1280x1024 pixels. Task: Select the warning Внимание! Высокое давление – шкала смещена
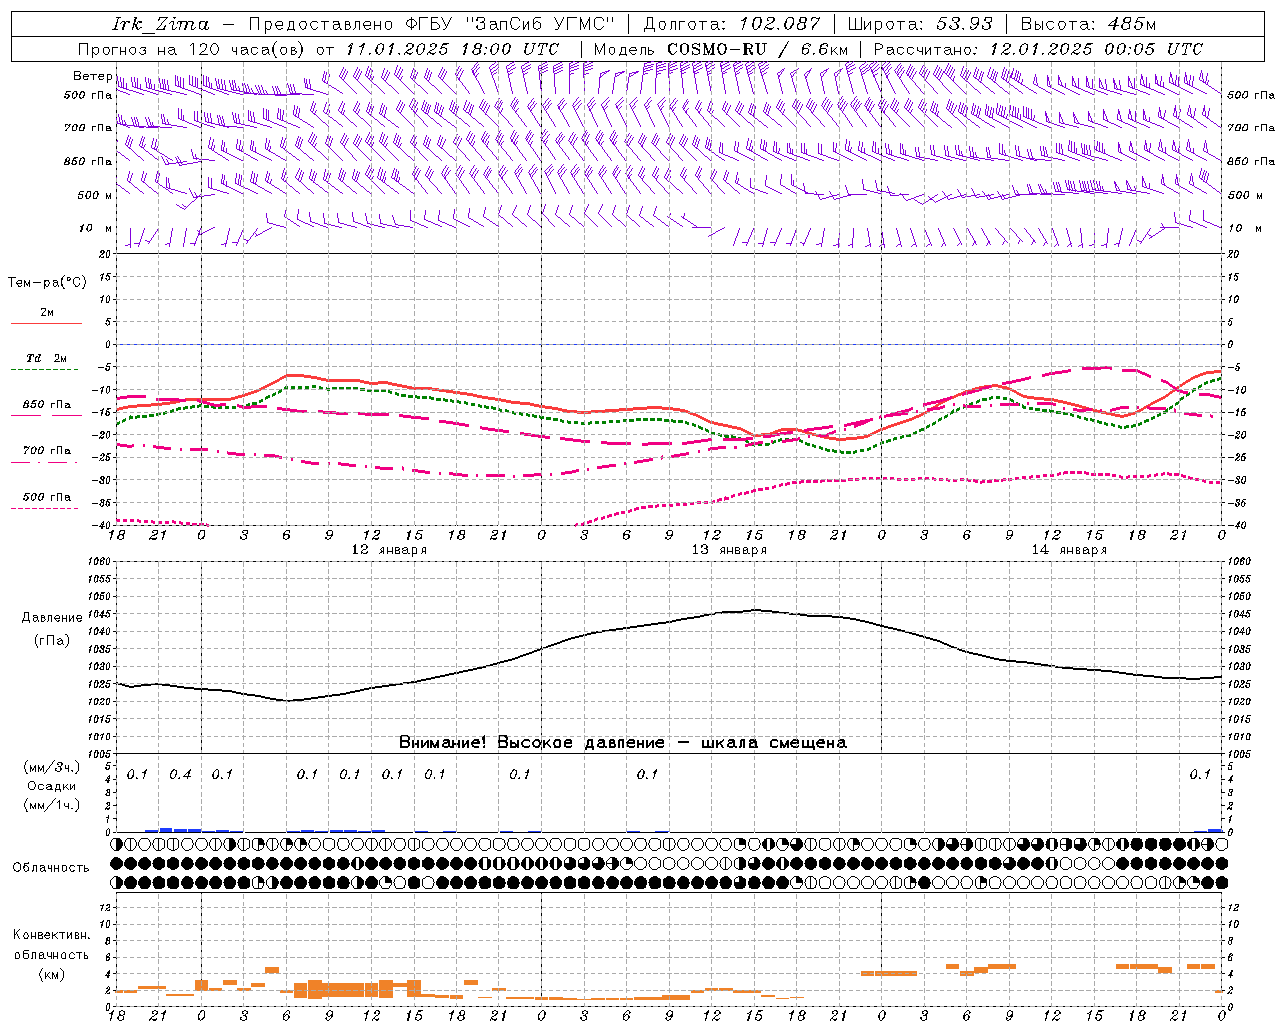(622, 742)
